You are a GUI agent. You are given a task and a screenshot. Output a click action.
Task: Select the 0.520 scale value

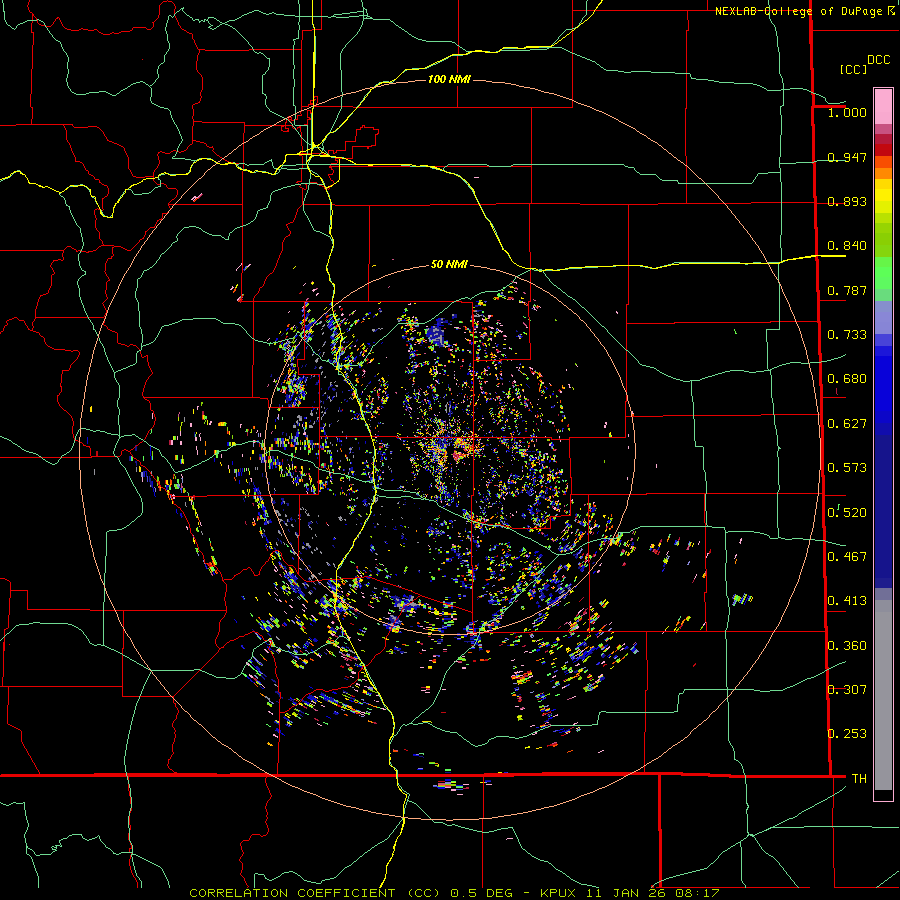click(x=847, y=513)
